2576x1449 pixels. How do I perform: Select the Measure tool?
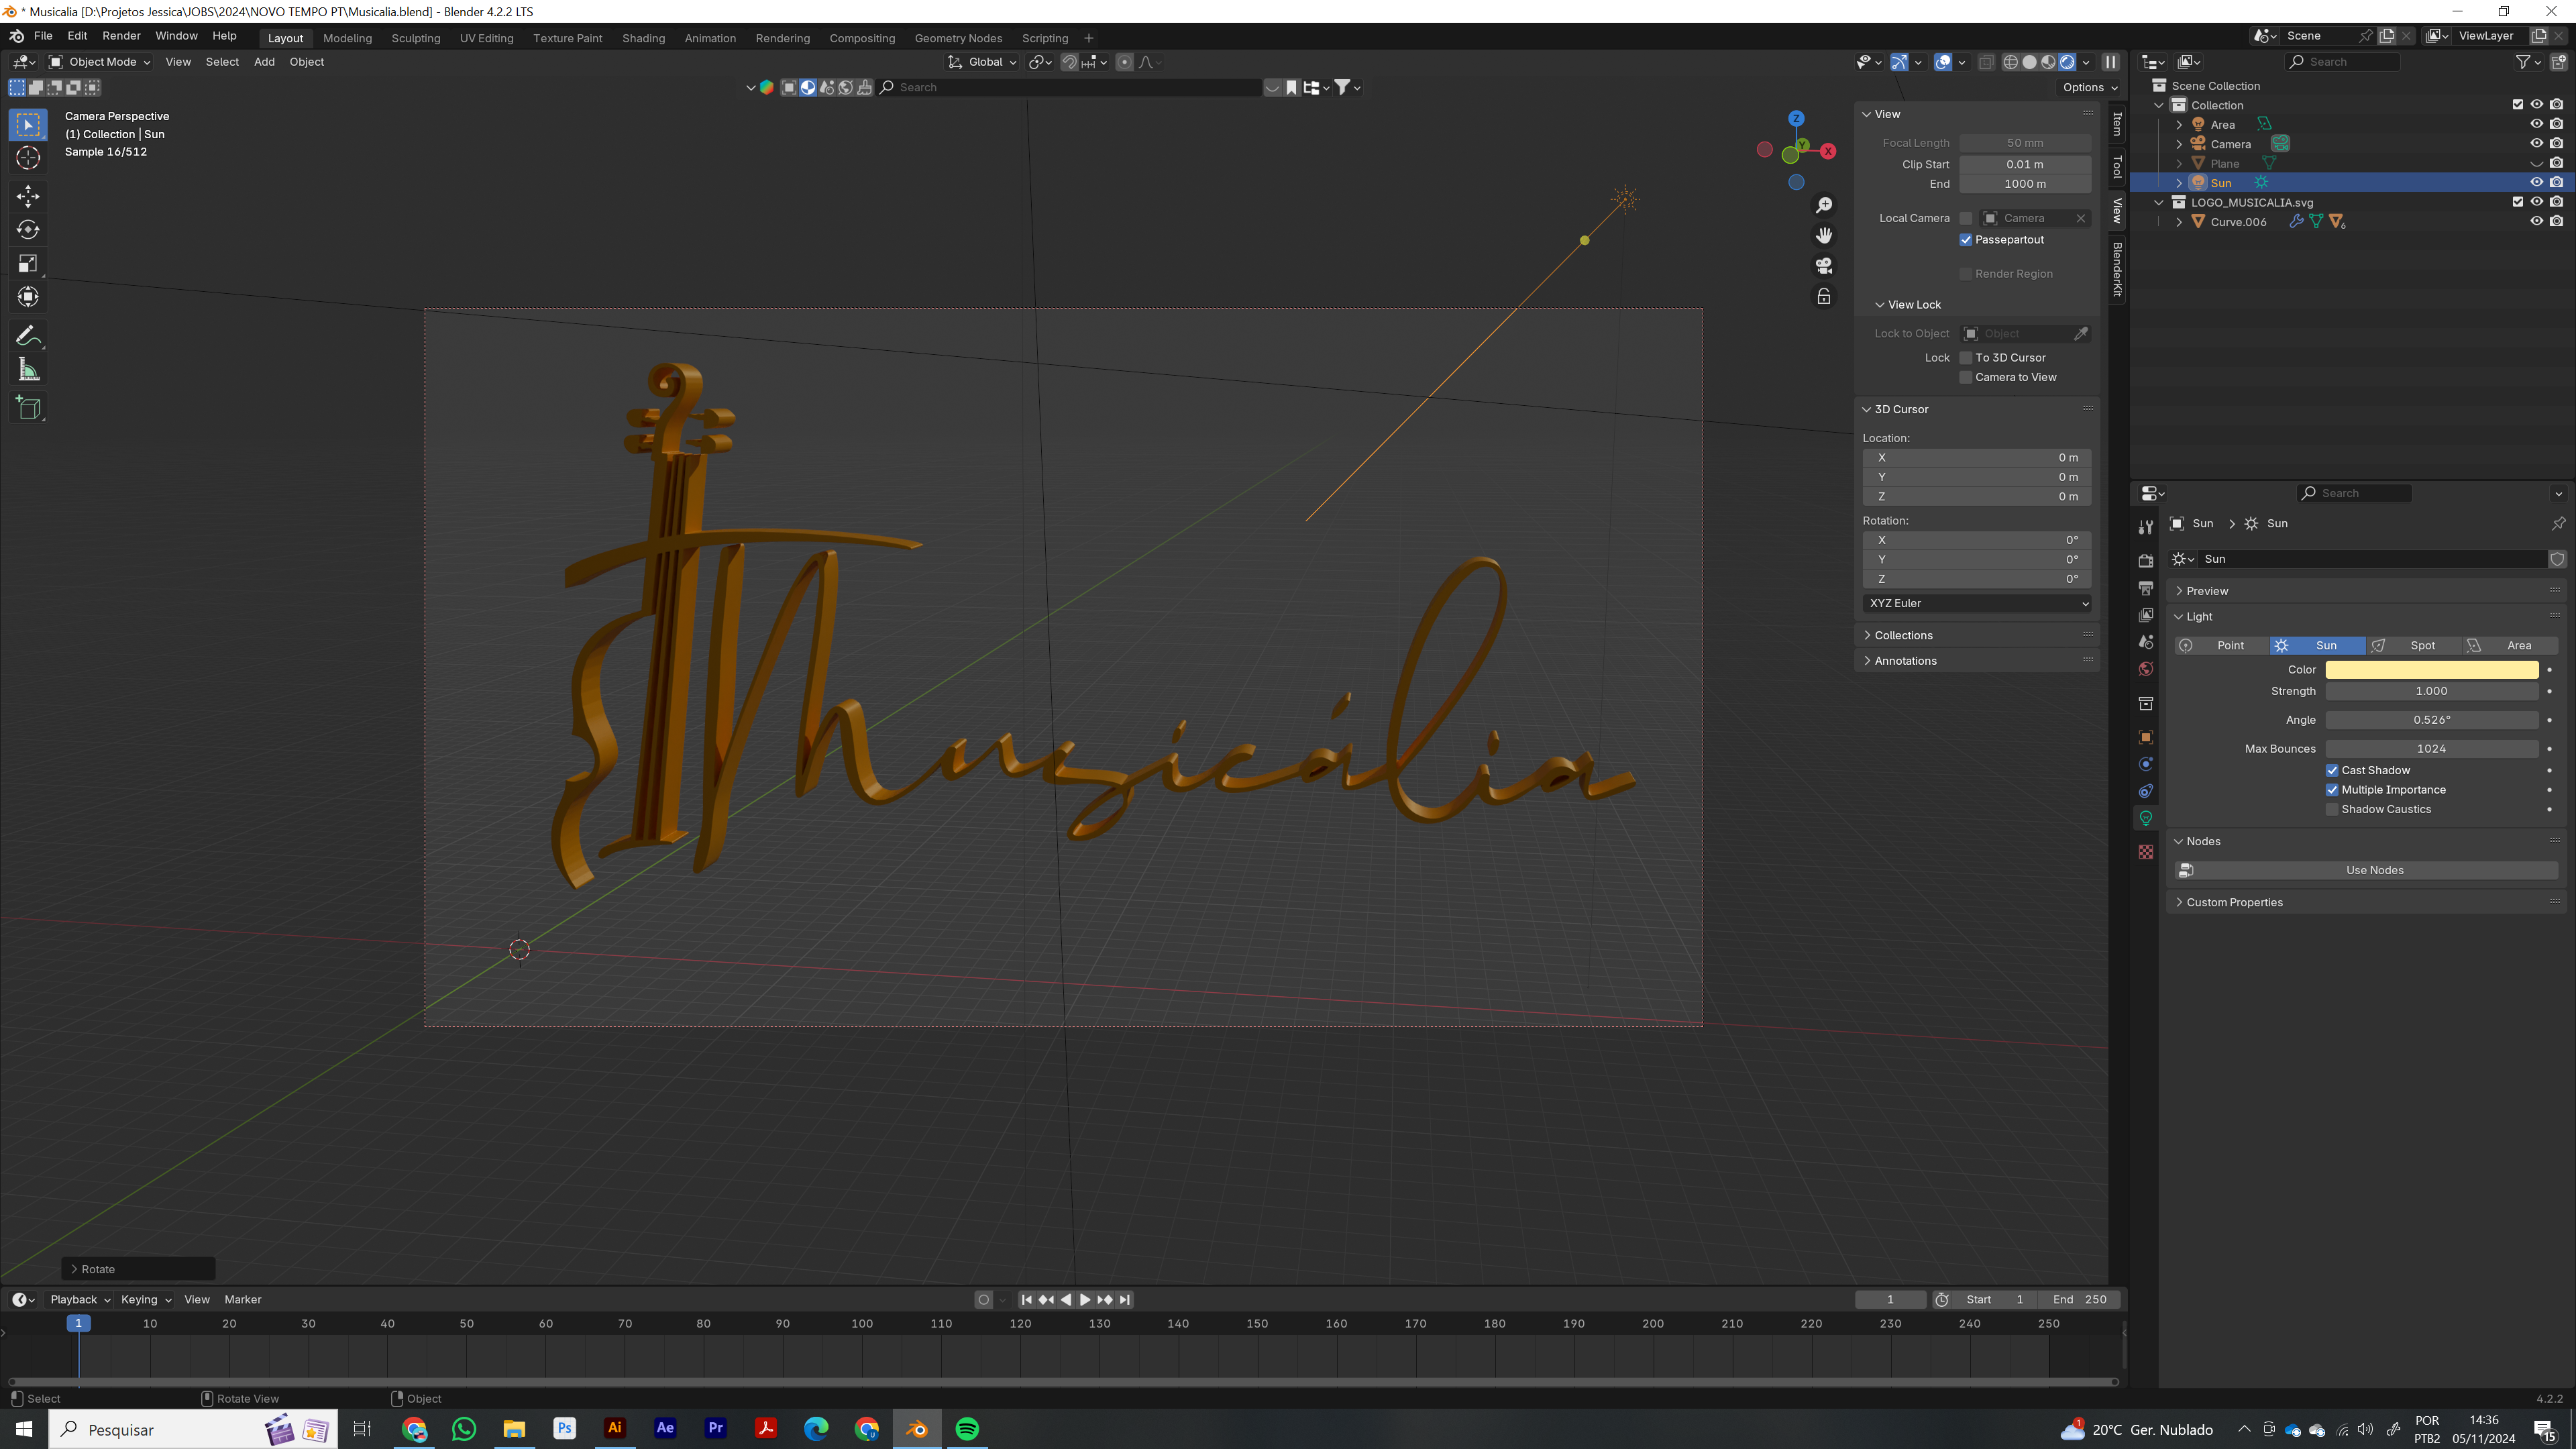28,370
